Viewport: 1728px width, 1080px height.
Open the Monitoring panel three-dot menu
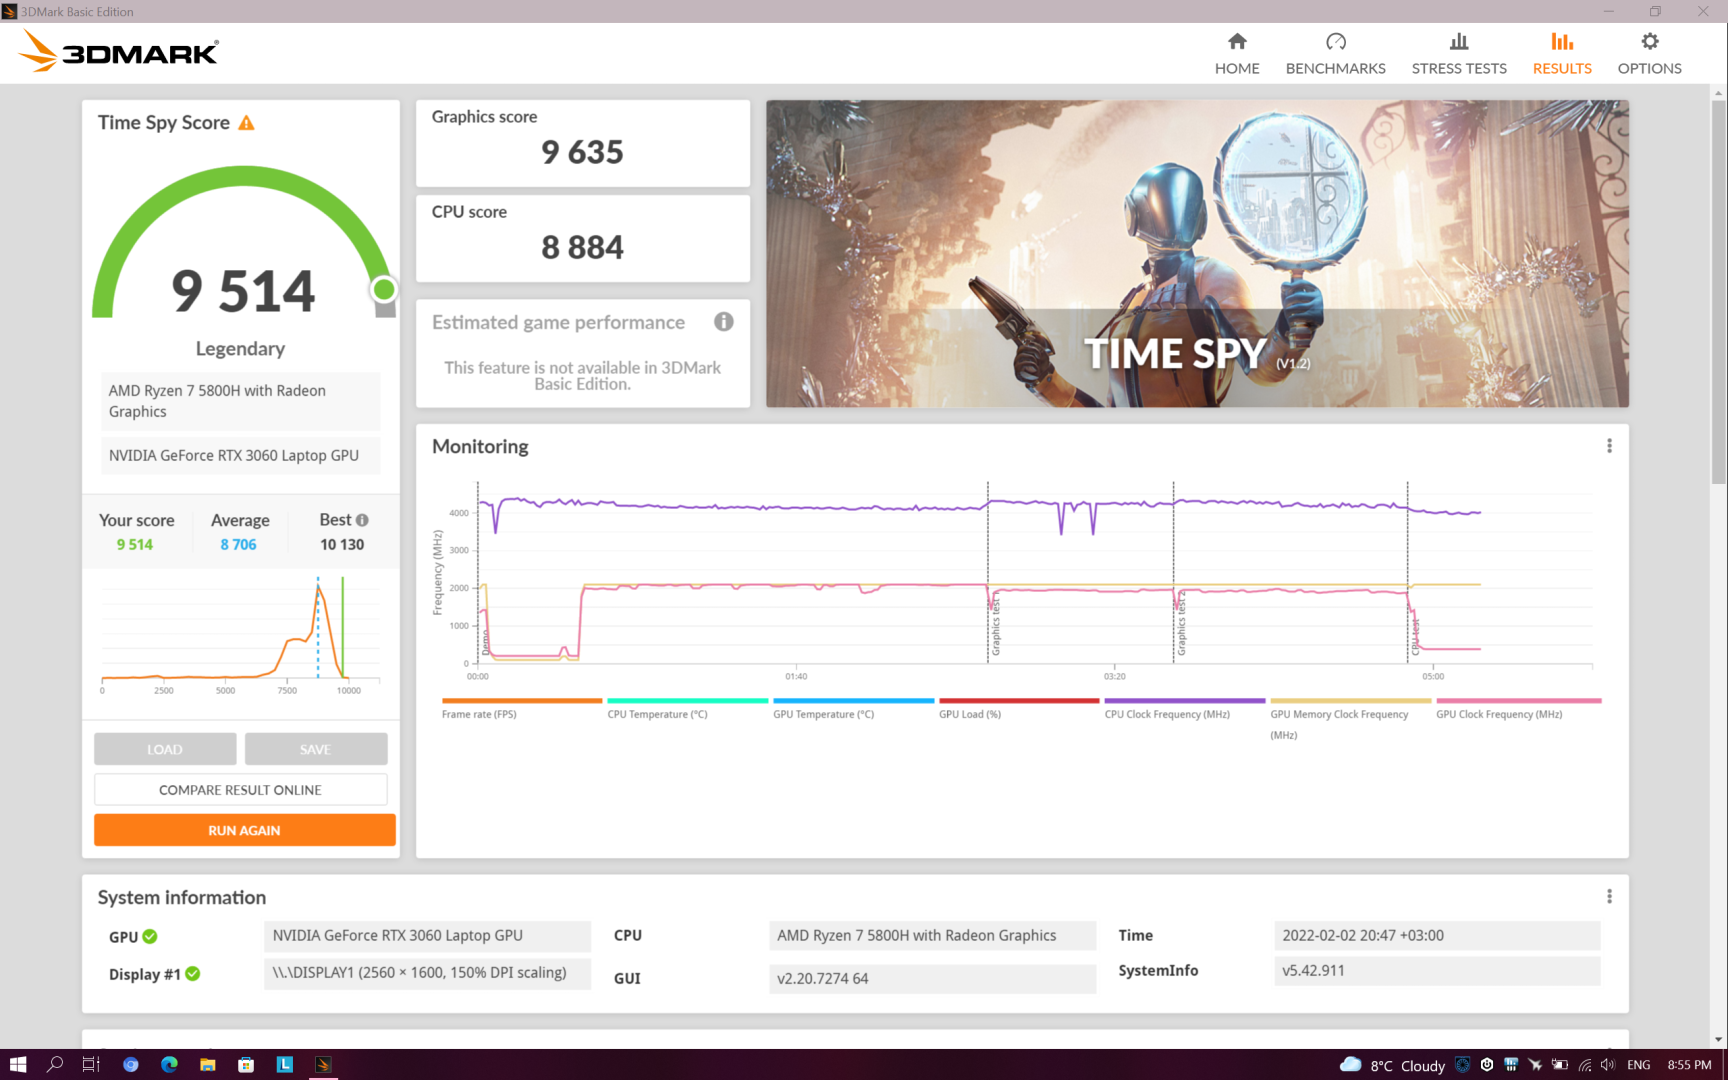(x=1609, y=446)
